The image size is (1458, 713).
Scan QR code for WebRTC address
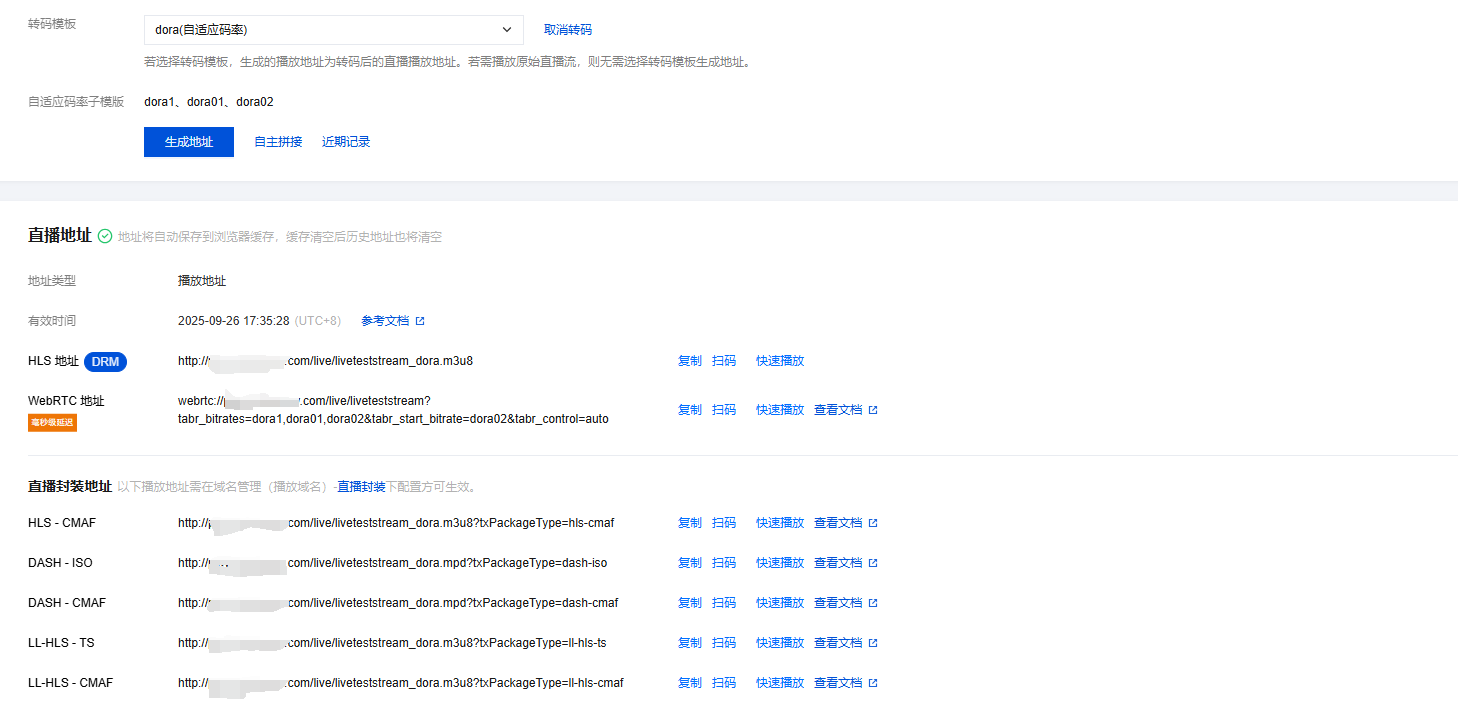click(724, 410)
